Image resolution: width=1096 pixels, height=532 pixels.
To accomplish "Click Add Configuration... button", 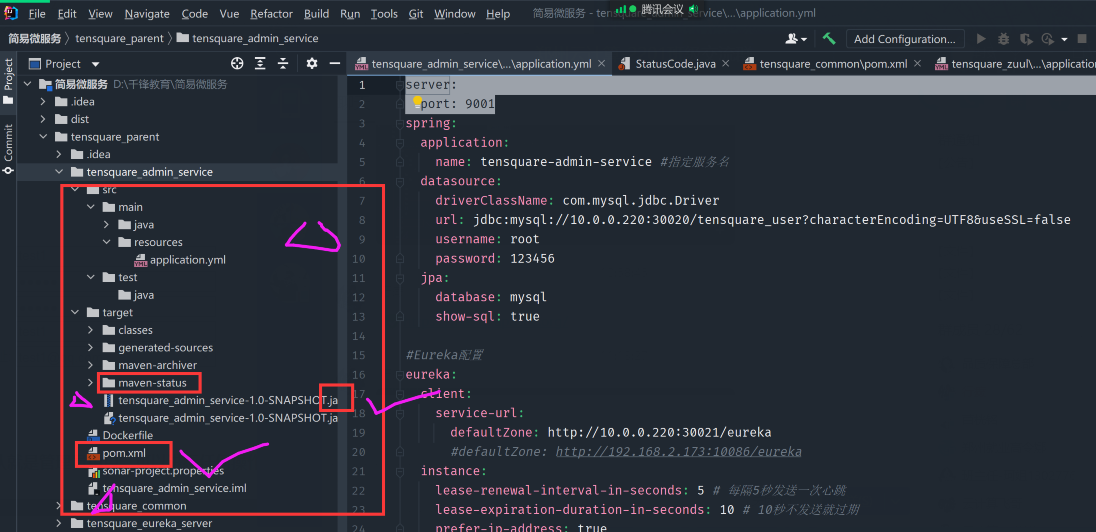I will coord(904,39).
